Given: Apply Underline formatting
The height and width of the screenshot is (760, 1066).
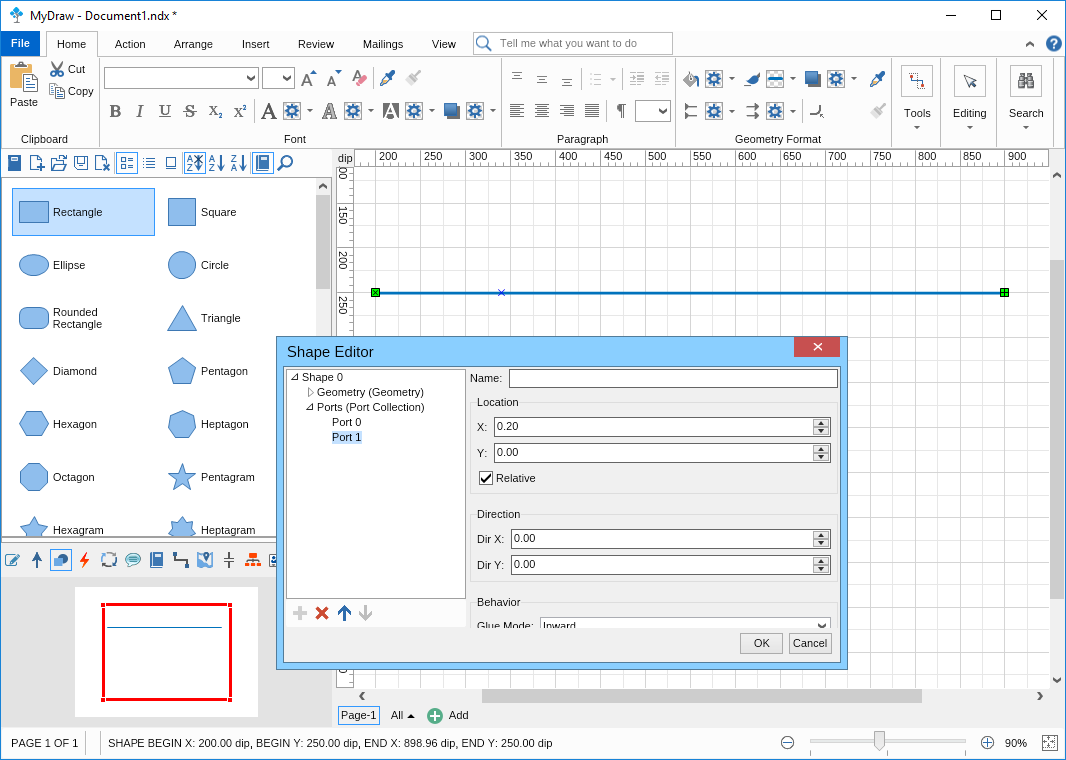Looking at the screenshot, I should [x=165, y=111].
